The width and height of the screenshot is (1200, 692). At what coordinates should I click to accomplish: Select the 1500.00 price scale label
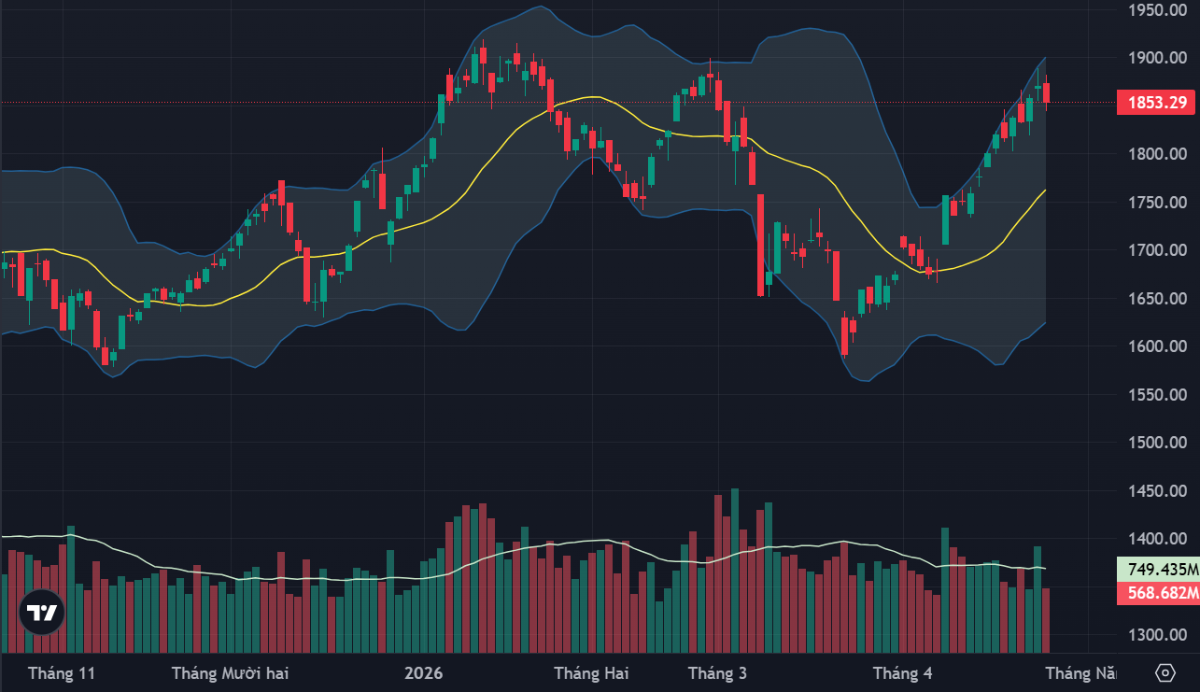[1157, 443]
